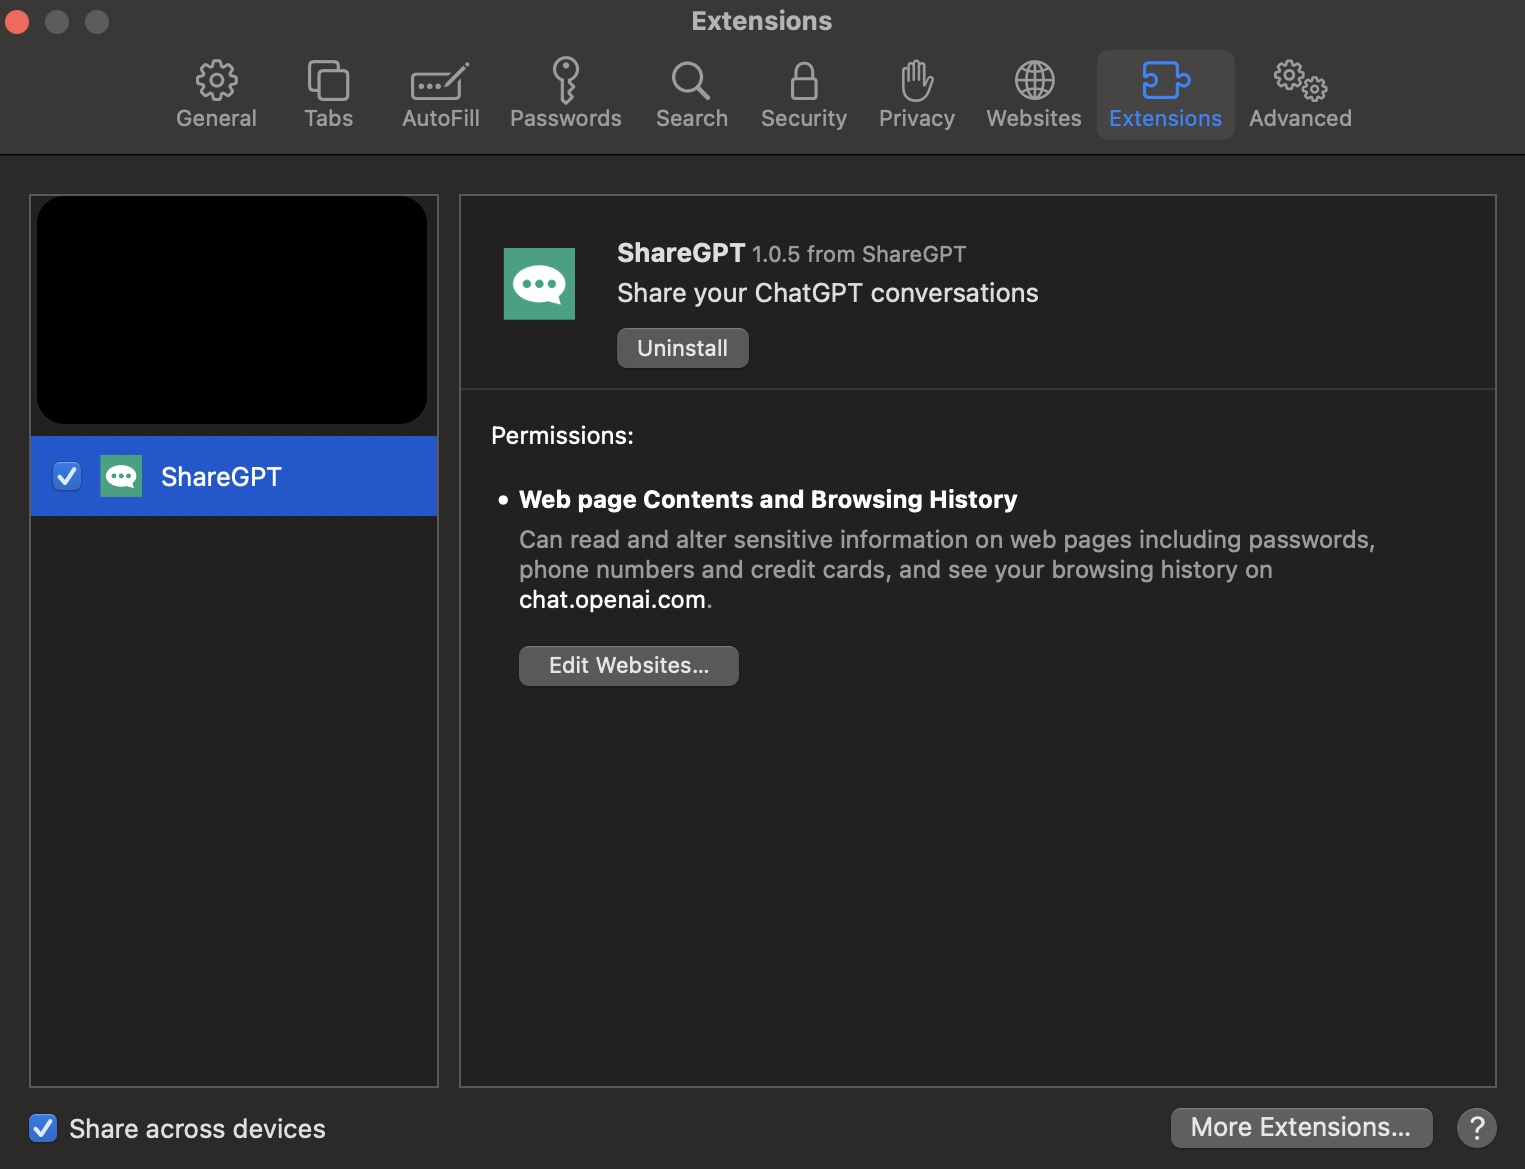Open the Passwords preferences pane
This screenshot has width=1525, height=1169.
pyautogui.click(x=565, y=94)
